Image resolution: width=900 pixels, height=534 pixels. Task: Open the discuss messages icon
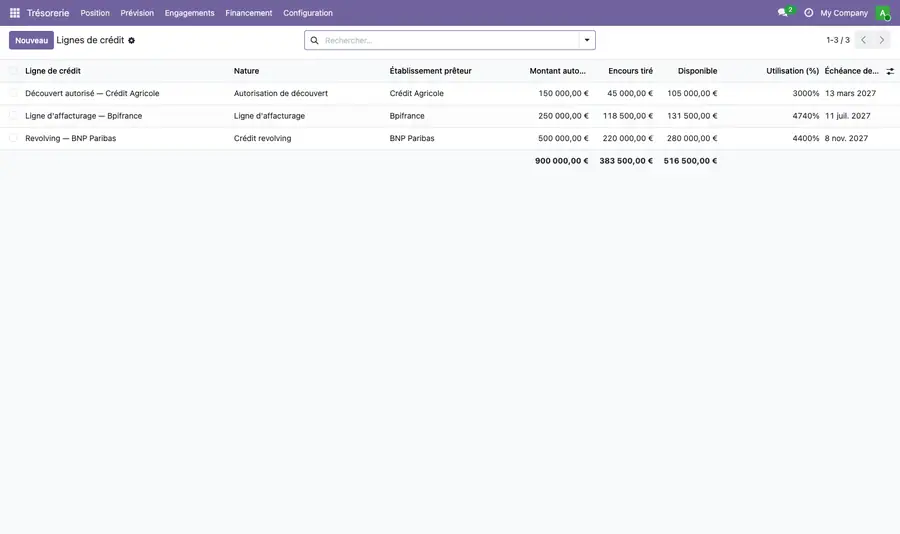click(782, 13)
